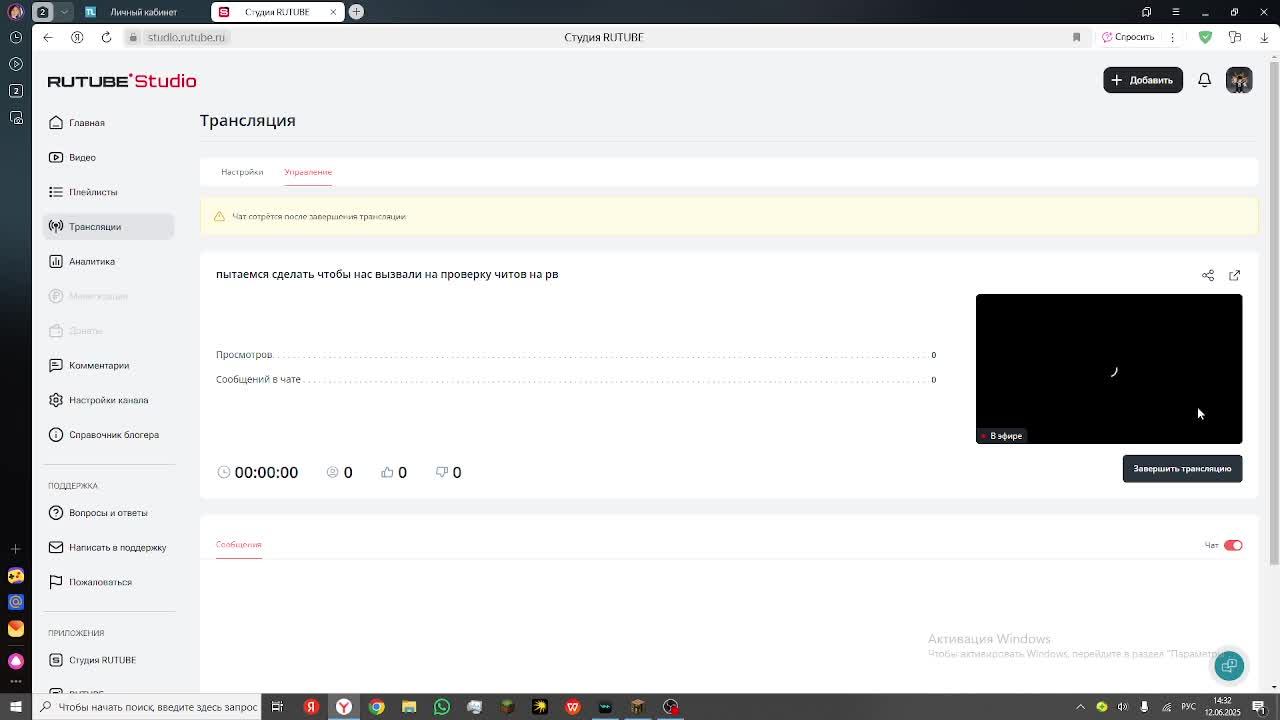Open stream in new window icon
The image size is (1280, 720).
coord(1234,275)
